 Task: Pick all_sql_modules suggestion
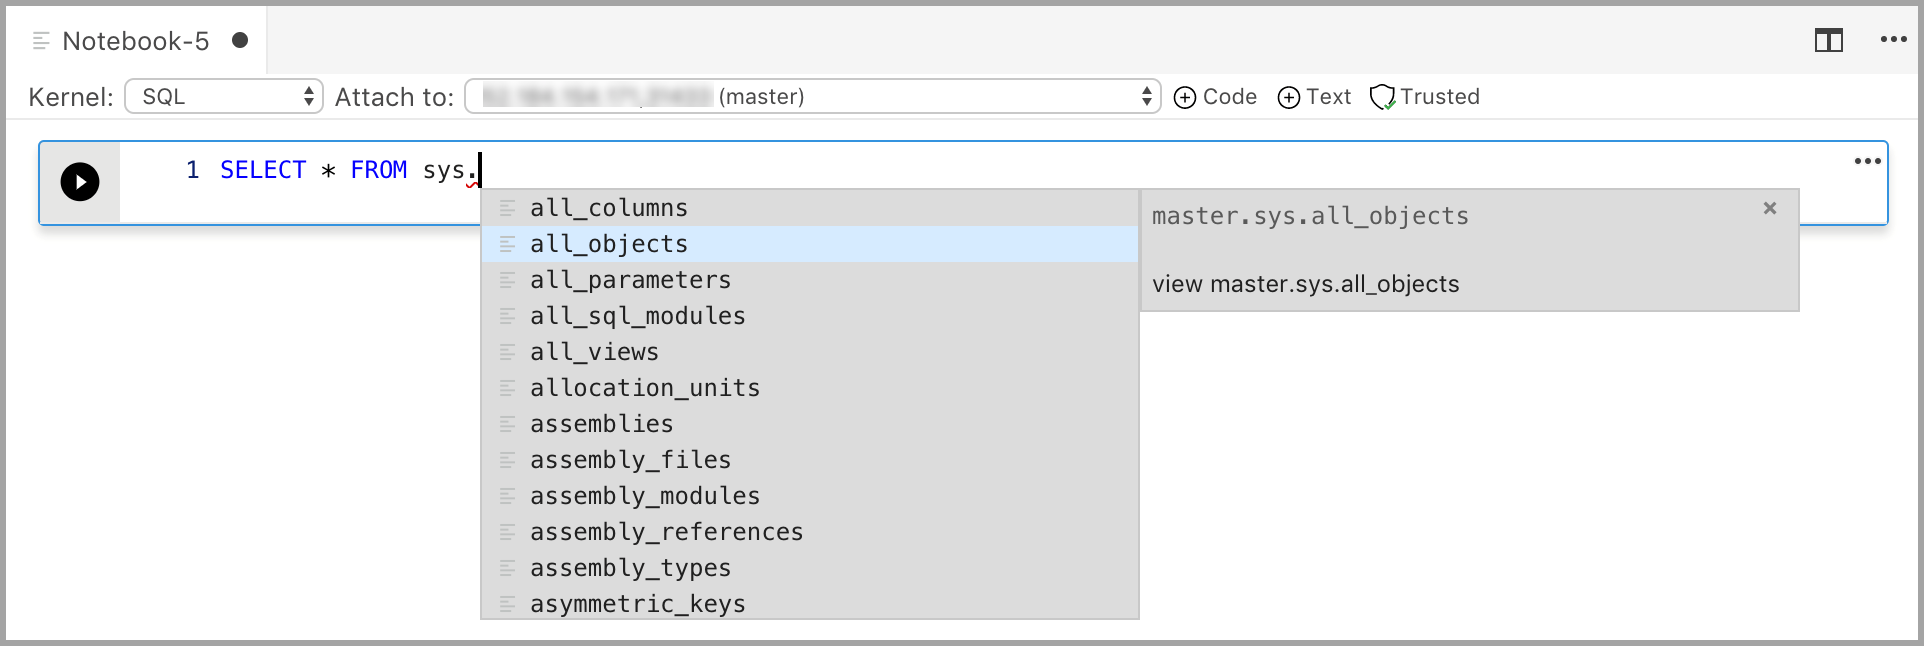[x=637, y=316]
